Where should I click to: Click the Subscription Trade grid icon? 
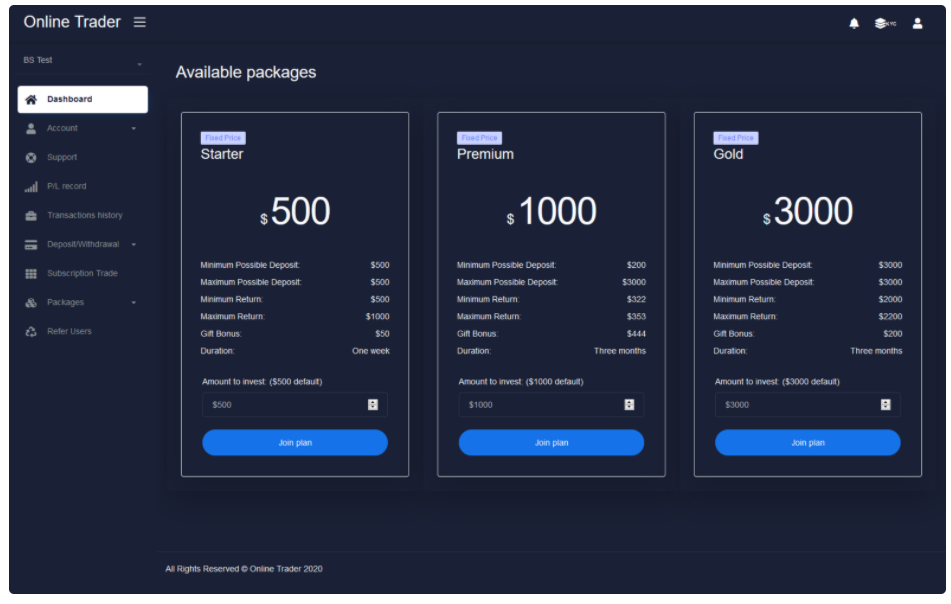(x=31, y=274)
